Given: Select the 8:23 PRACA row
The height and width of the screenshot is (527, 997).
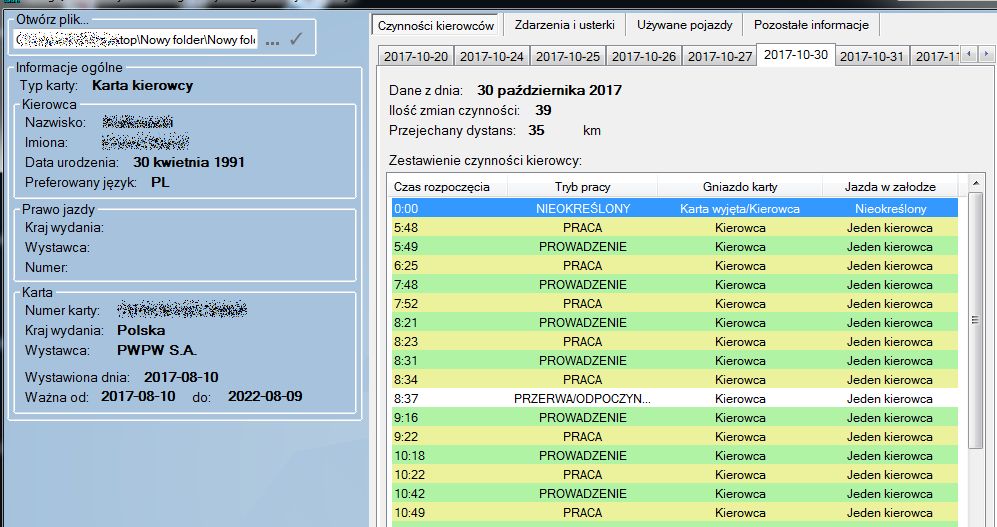Looking at the screenshot, I should 675,342.
